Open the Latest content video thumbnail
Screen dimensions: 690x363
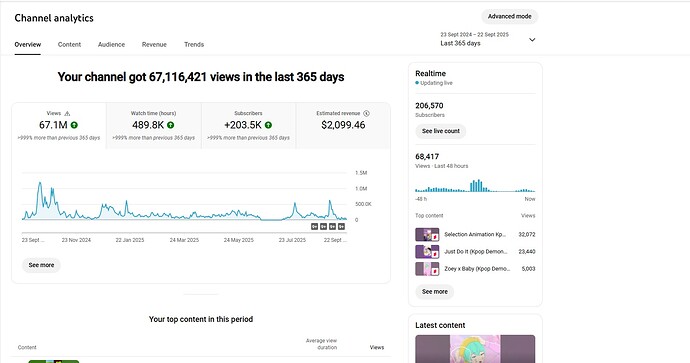[475, 349]
